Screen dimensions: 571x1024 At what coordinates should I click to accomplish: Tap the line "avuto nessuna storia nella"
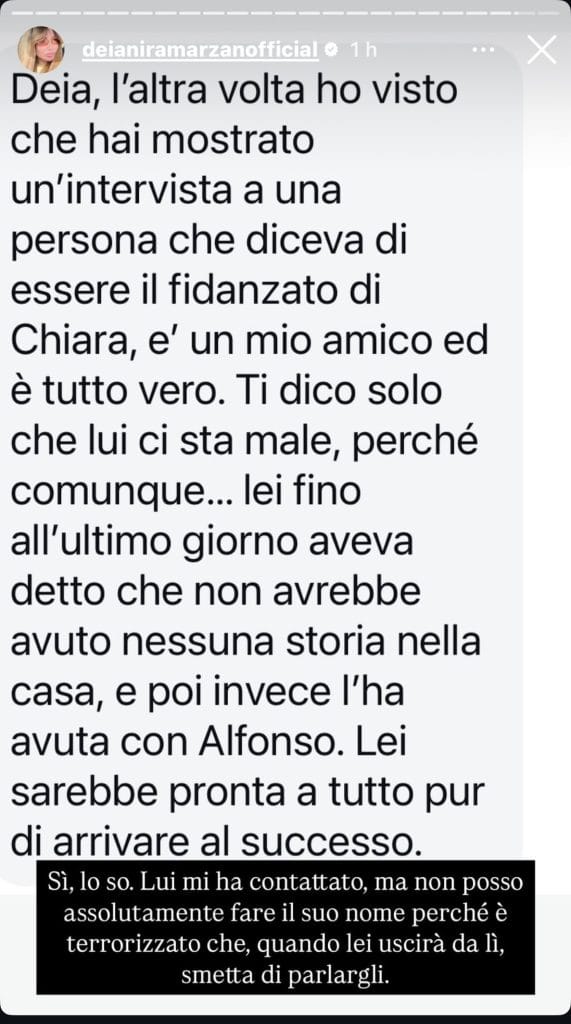coord(246,642)
